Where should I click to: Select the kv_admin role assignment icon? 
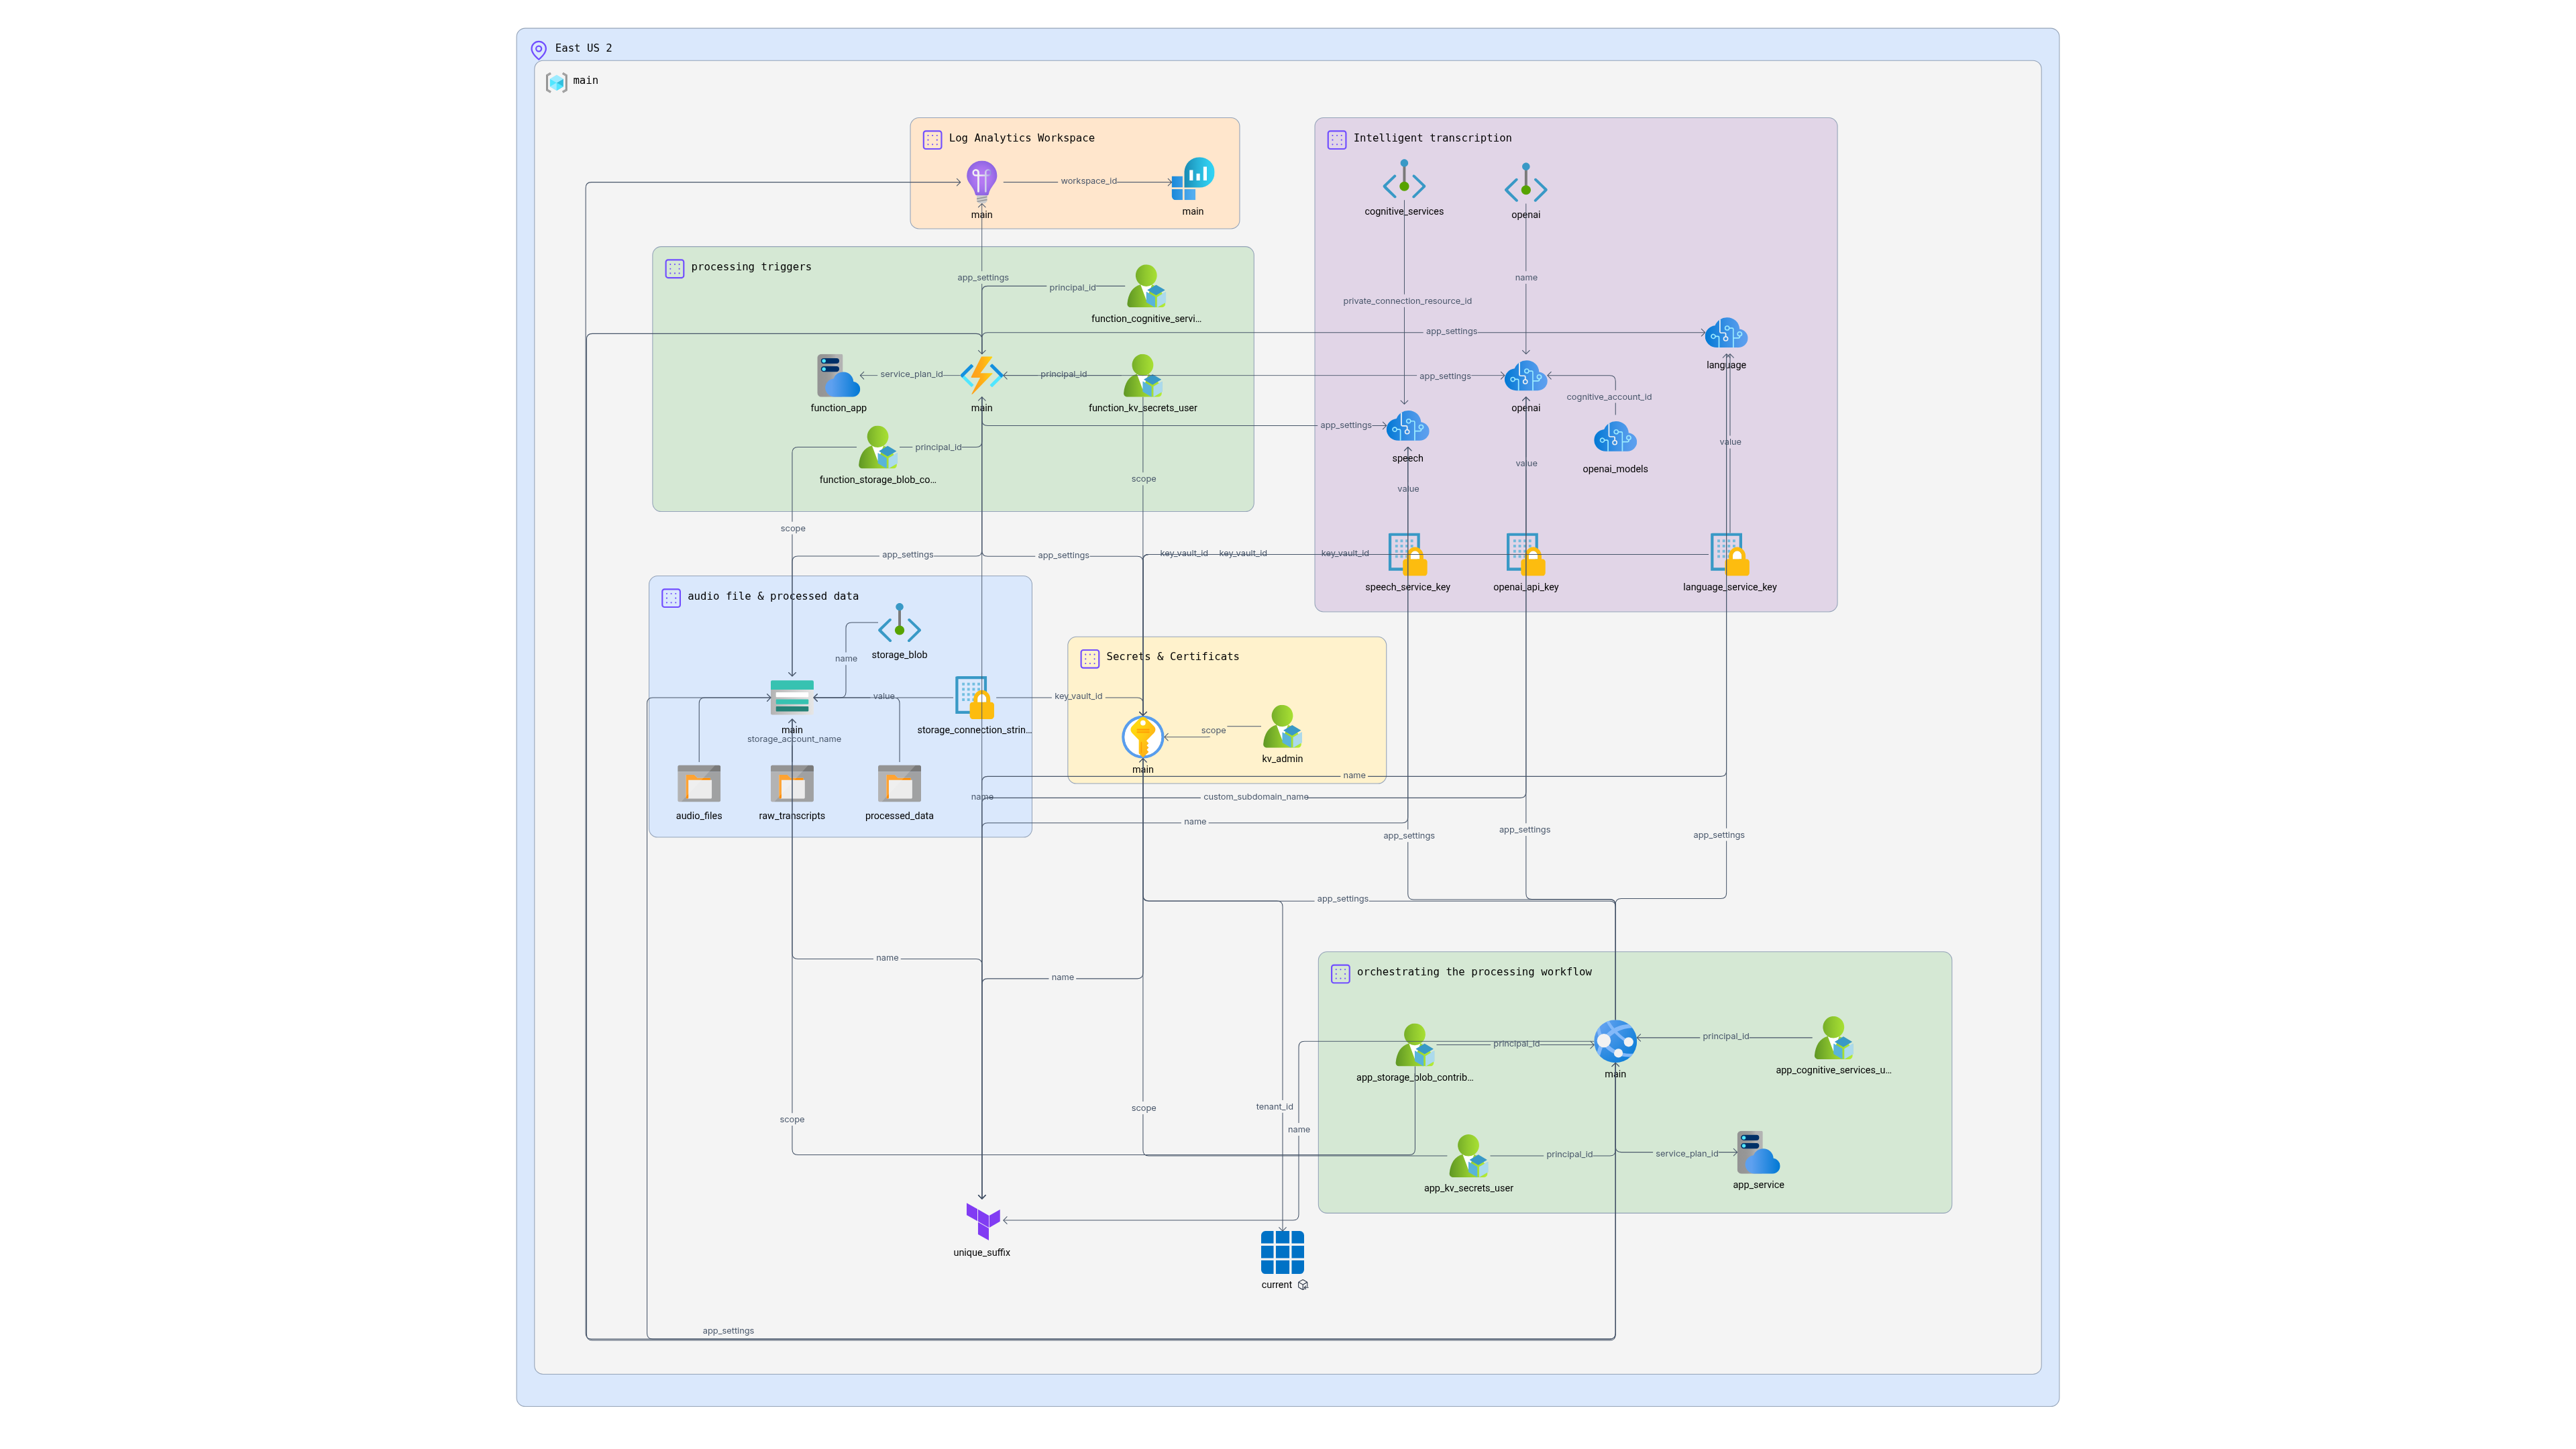tap(1282, 727)
